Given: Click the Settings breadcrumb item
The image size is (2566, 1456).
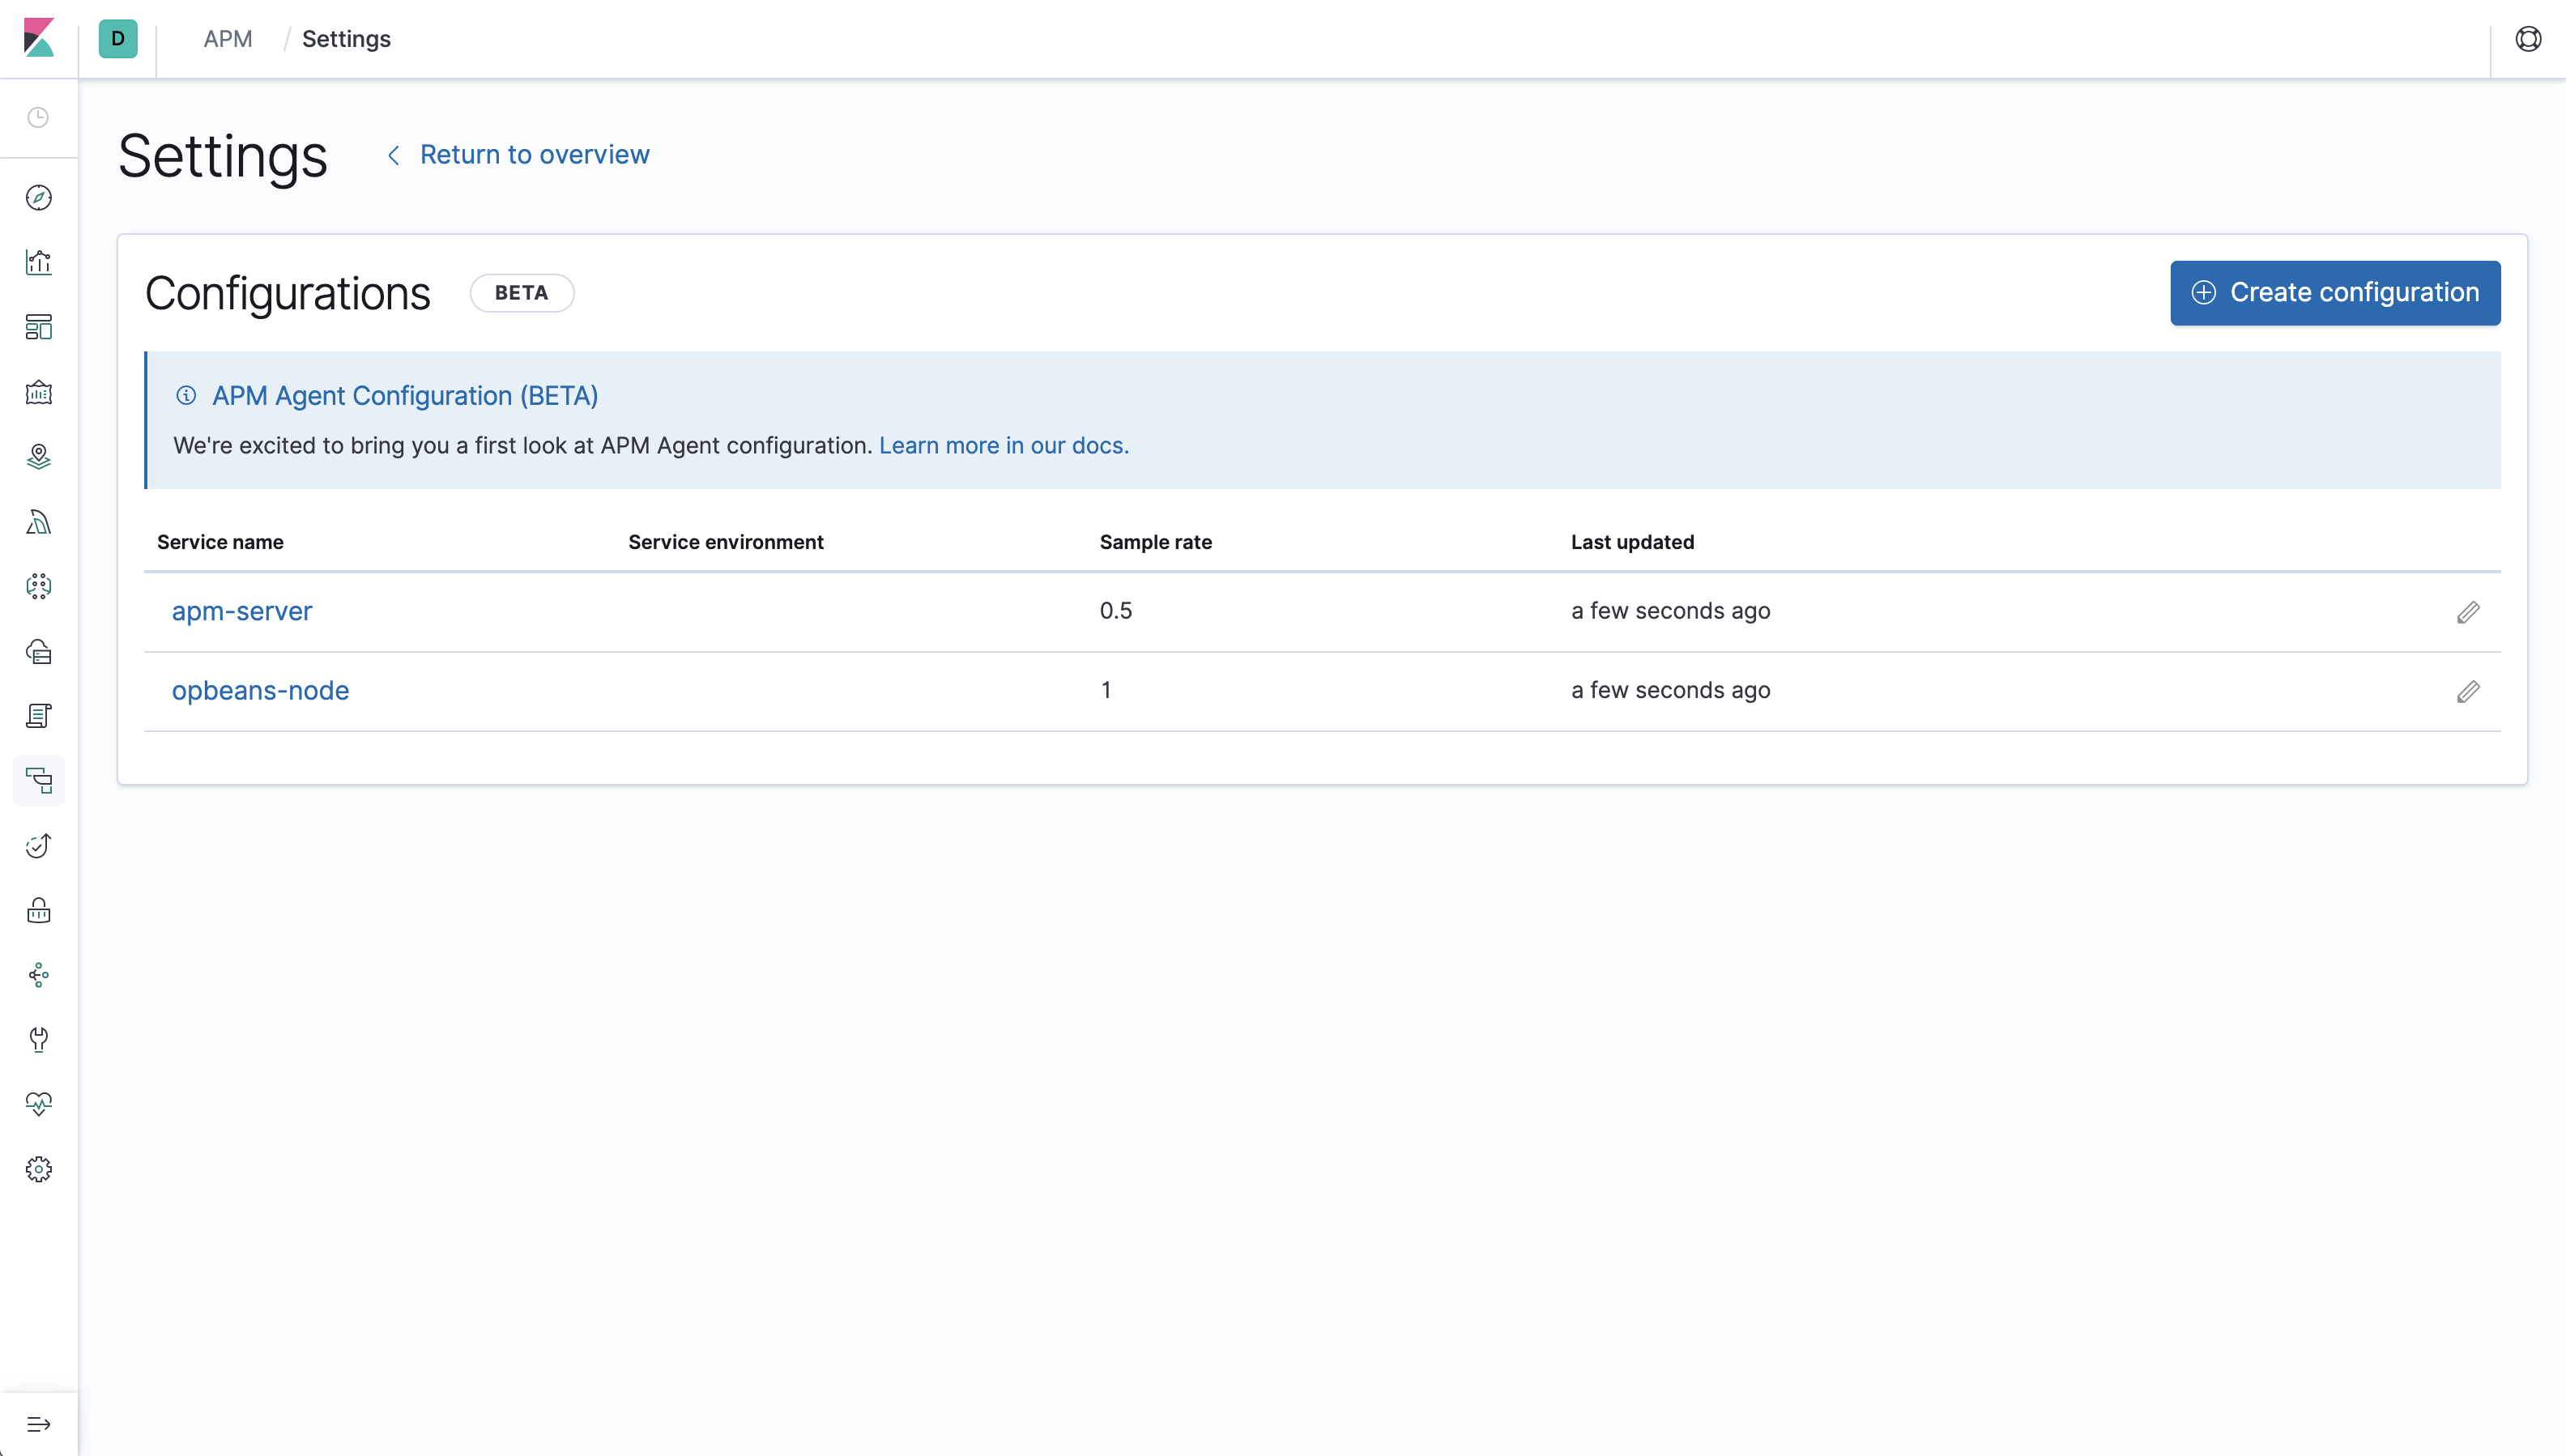Looking at the screenshot, I should tap(346, 39).
